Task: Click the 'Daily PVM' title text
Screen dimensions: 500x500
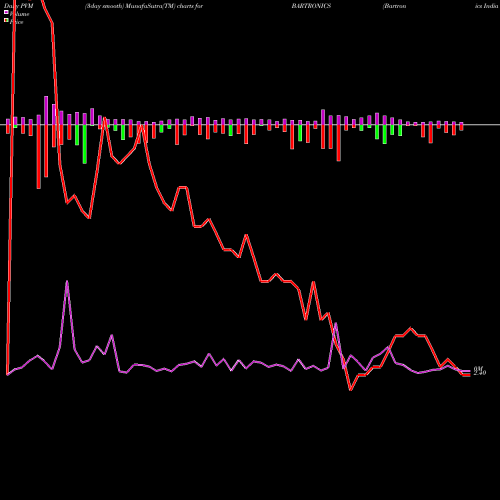Action: point(19,6)
